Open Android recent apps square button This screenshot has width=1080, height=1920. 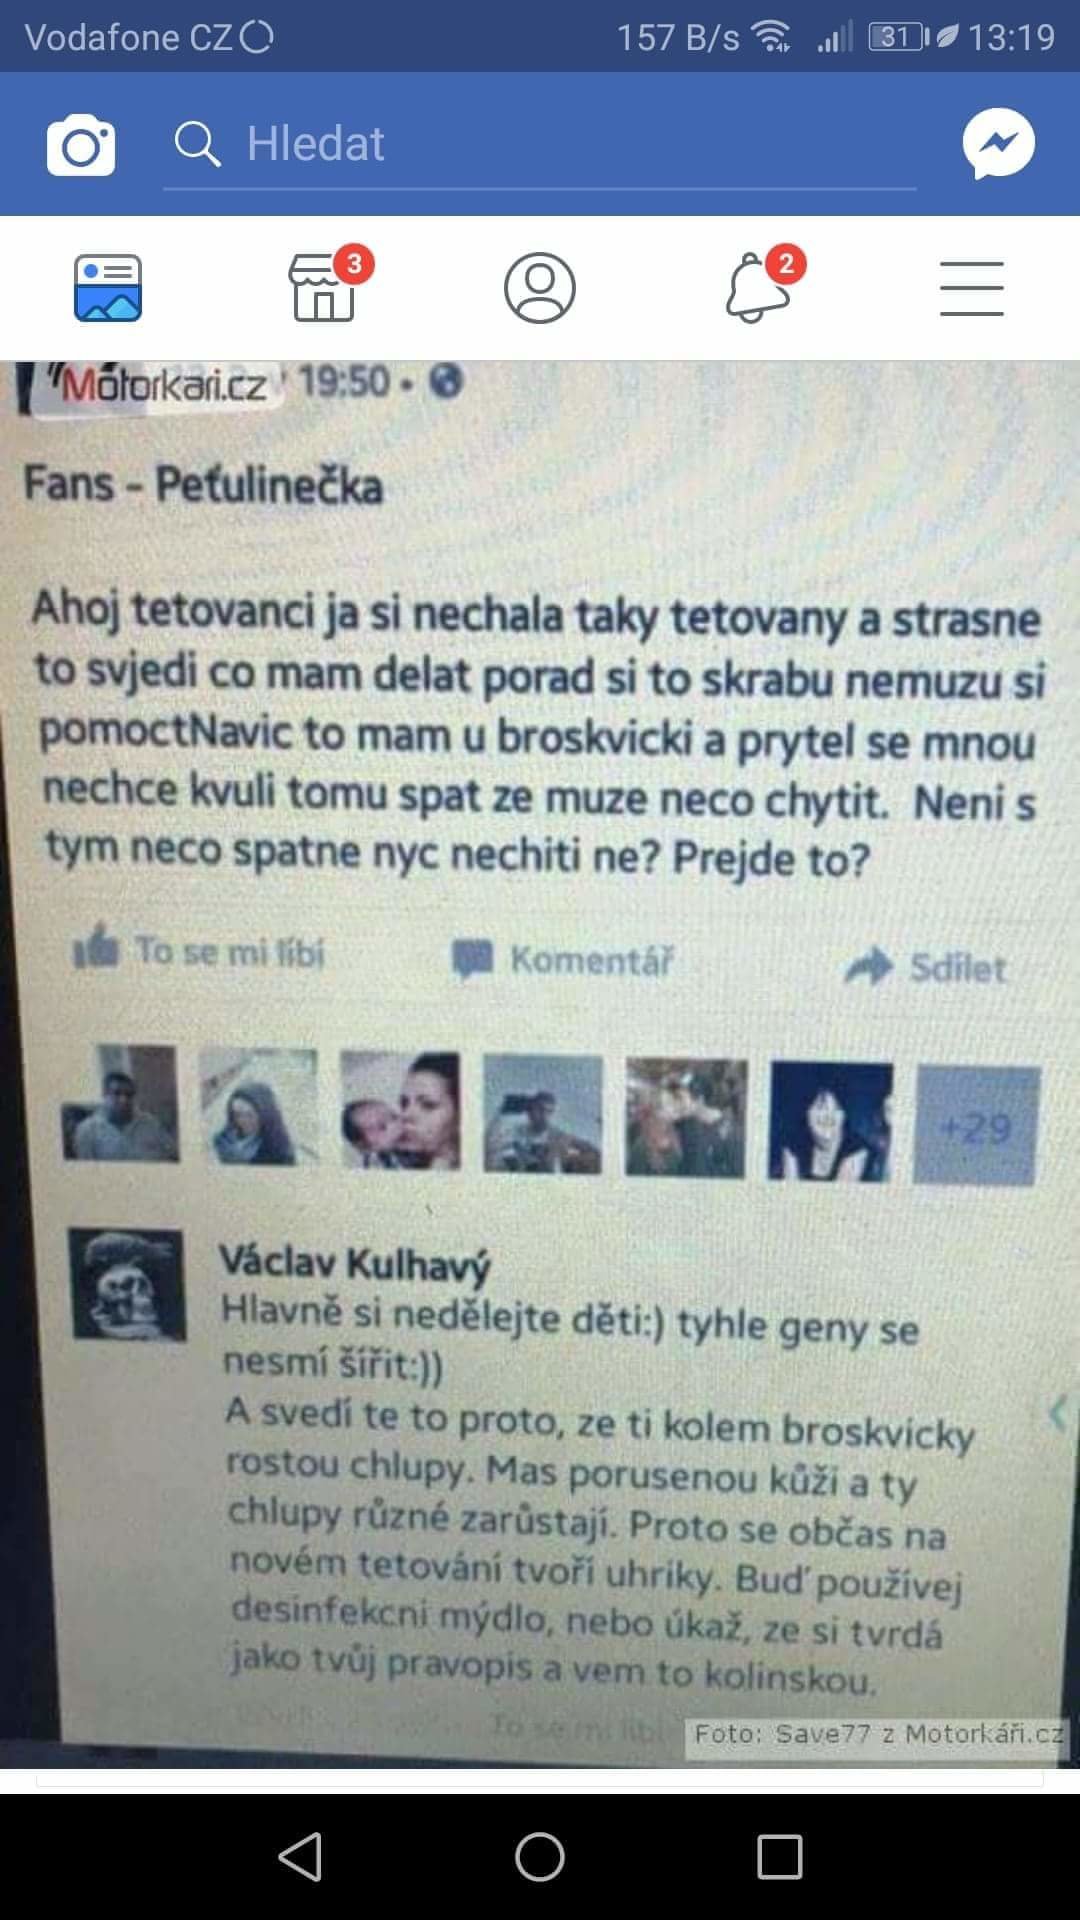780,1857
